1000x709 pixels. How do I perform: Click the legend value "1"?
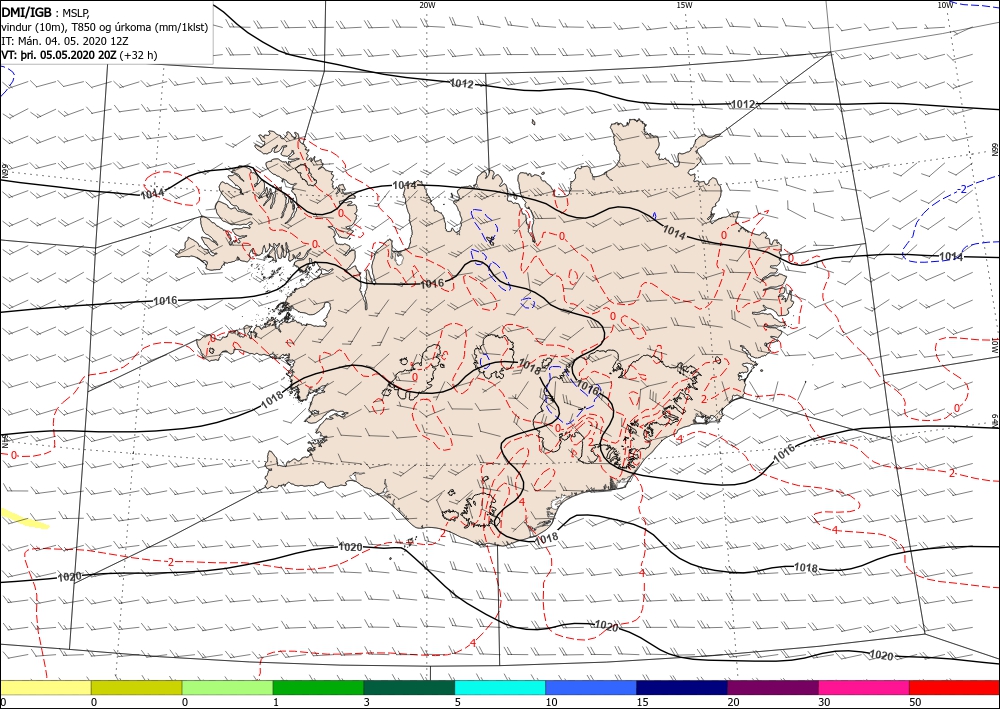(x=276, y=702)
